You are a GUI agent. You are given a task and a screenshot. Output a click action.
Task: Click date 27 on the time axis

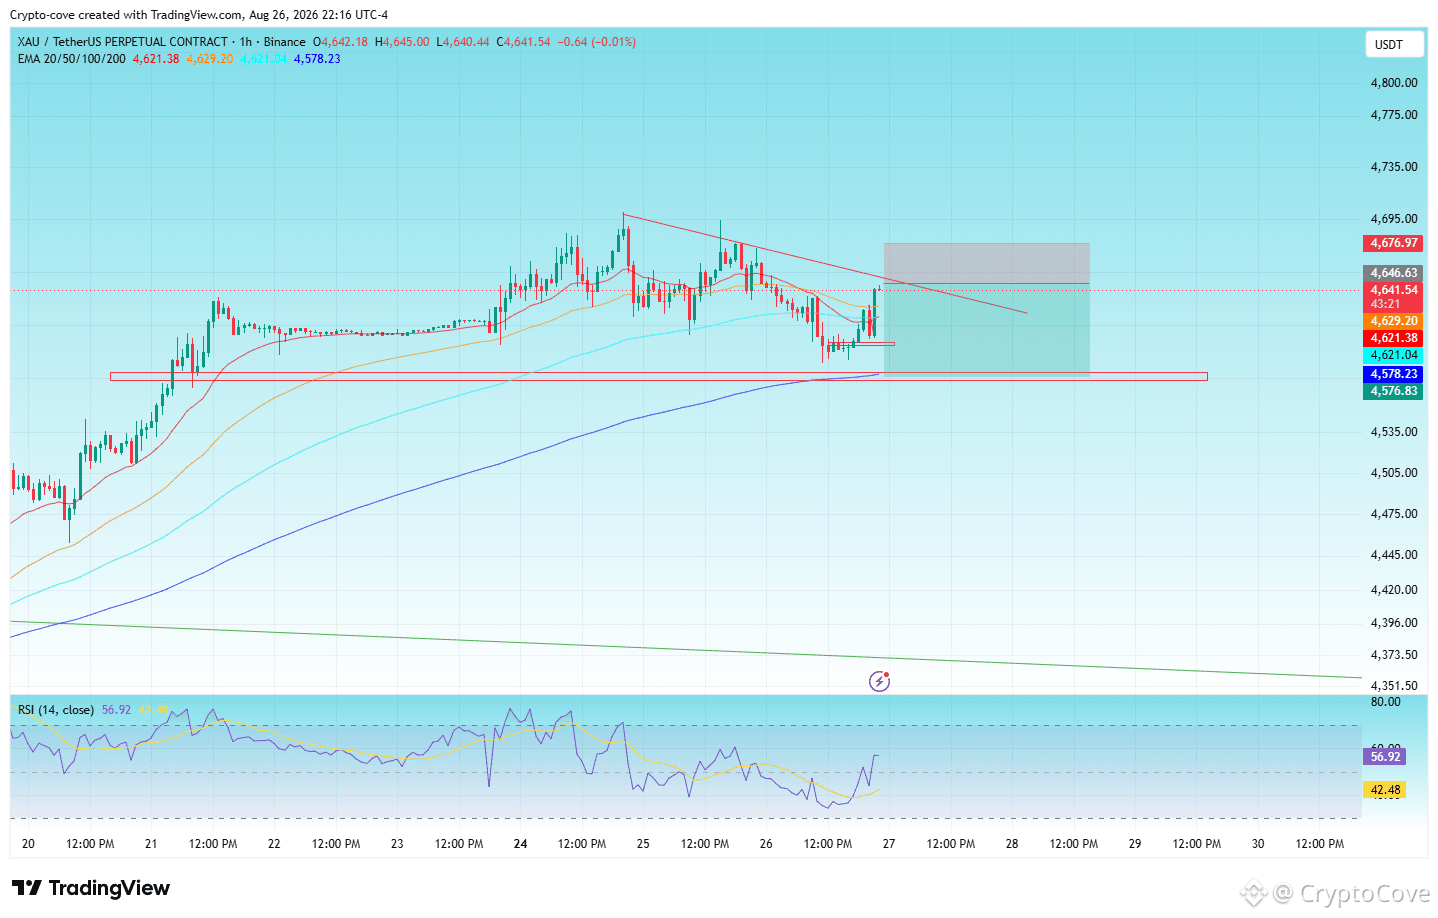point(889,844)
